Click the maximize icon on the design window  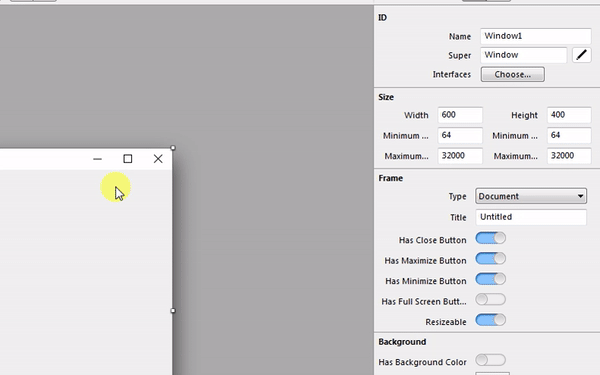(128, 159)
